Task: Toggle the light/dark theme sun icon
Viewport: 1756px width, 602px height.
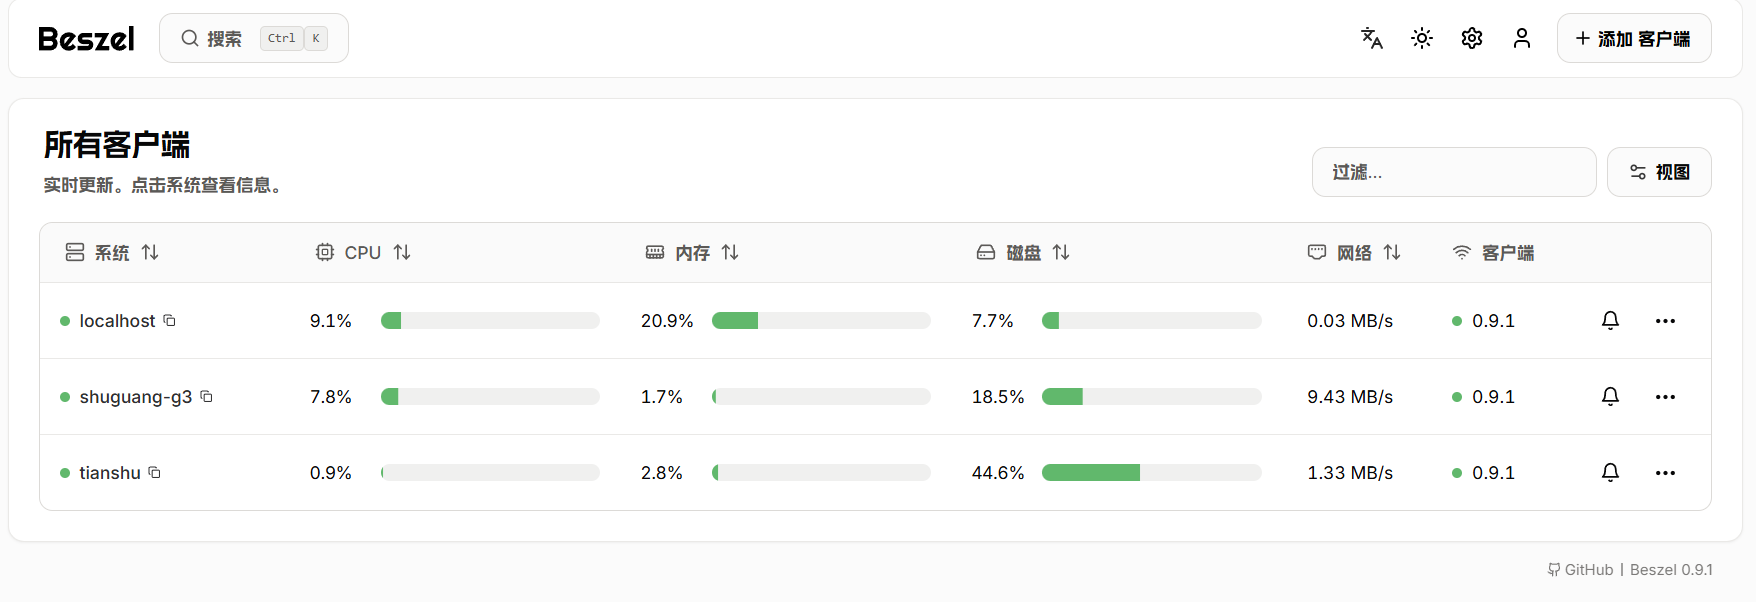Action: click(1422, 39)
